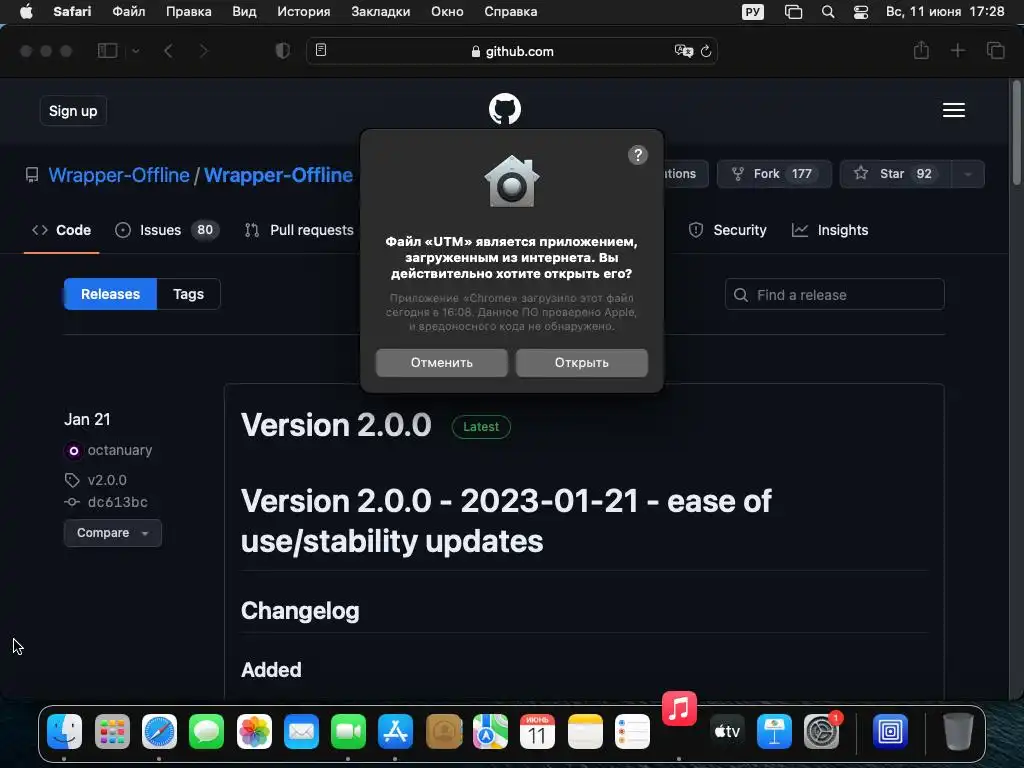The height and width of the screenshot is (768, 1024).
Task: Open Finder from the Dock
Action: [x=65, y=731]
